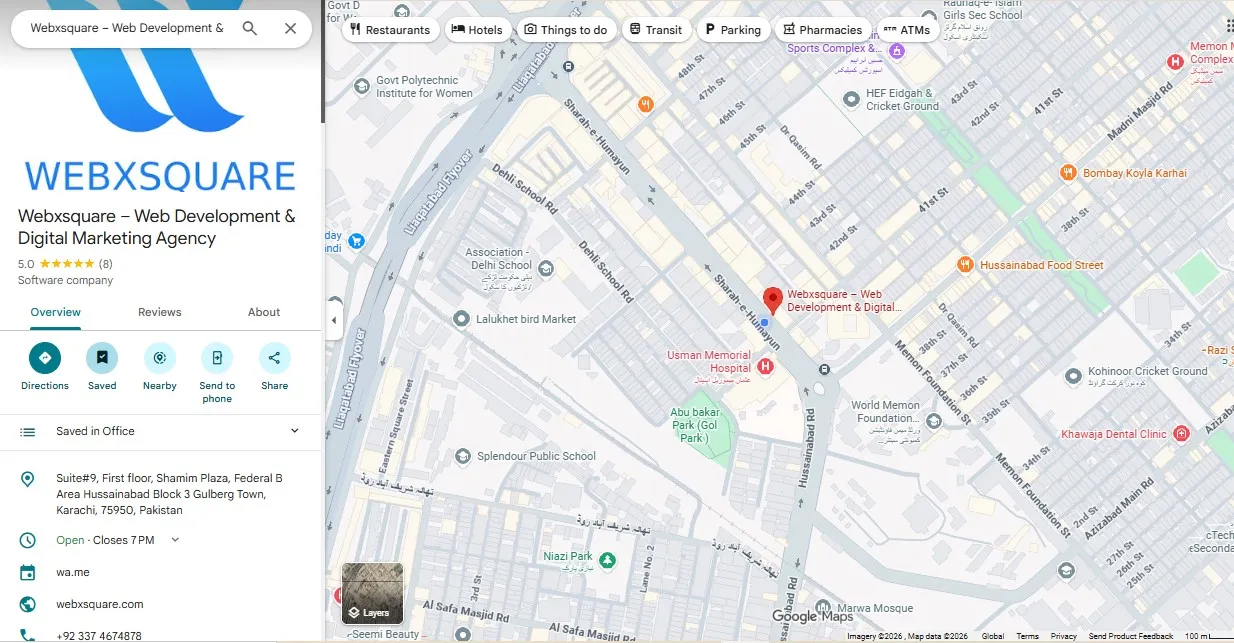Click the side panel scrollbar
Viewport: 1234px width, 643px height.
322,62
